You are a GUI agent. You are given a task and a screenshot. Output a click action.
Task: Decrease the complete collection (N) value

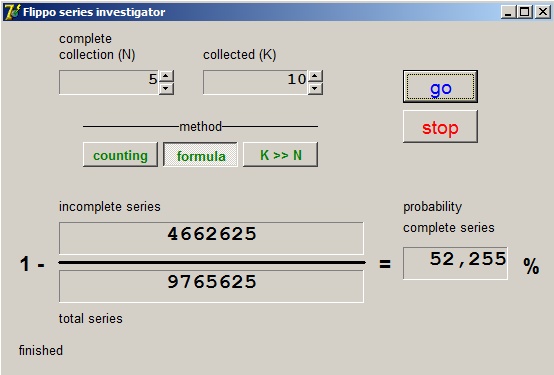coord(166,88)
